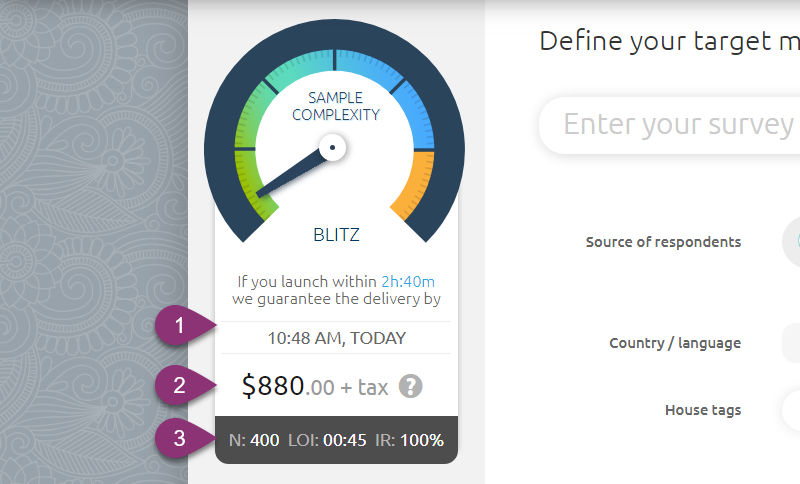
Task: Click the 2h:40m launch time text
Action: point(408,281)
